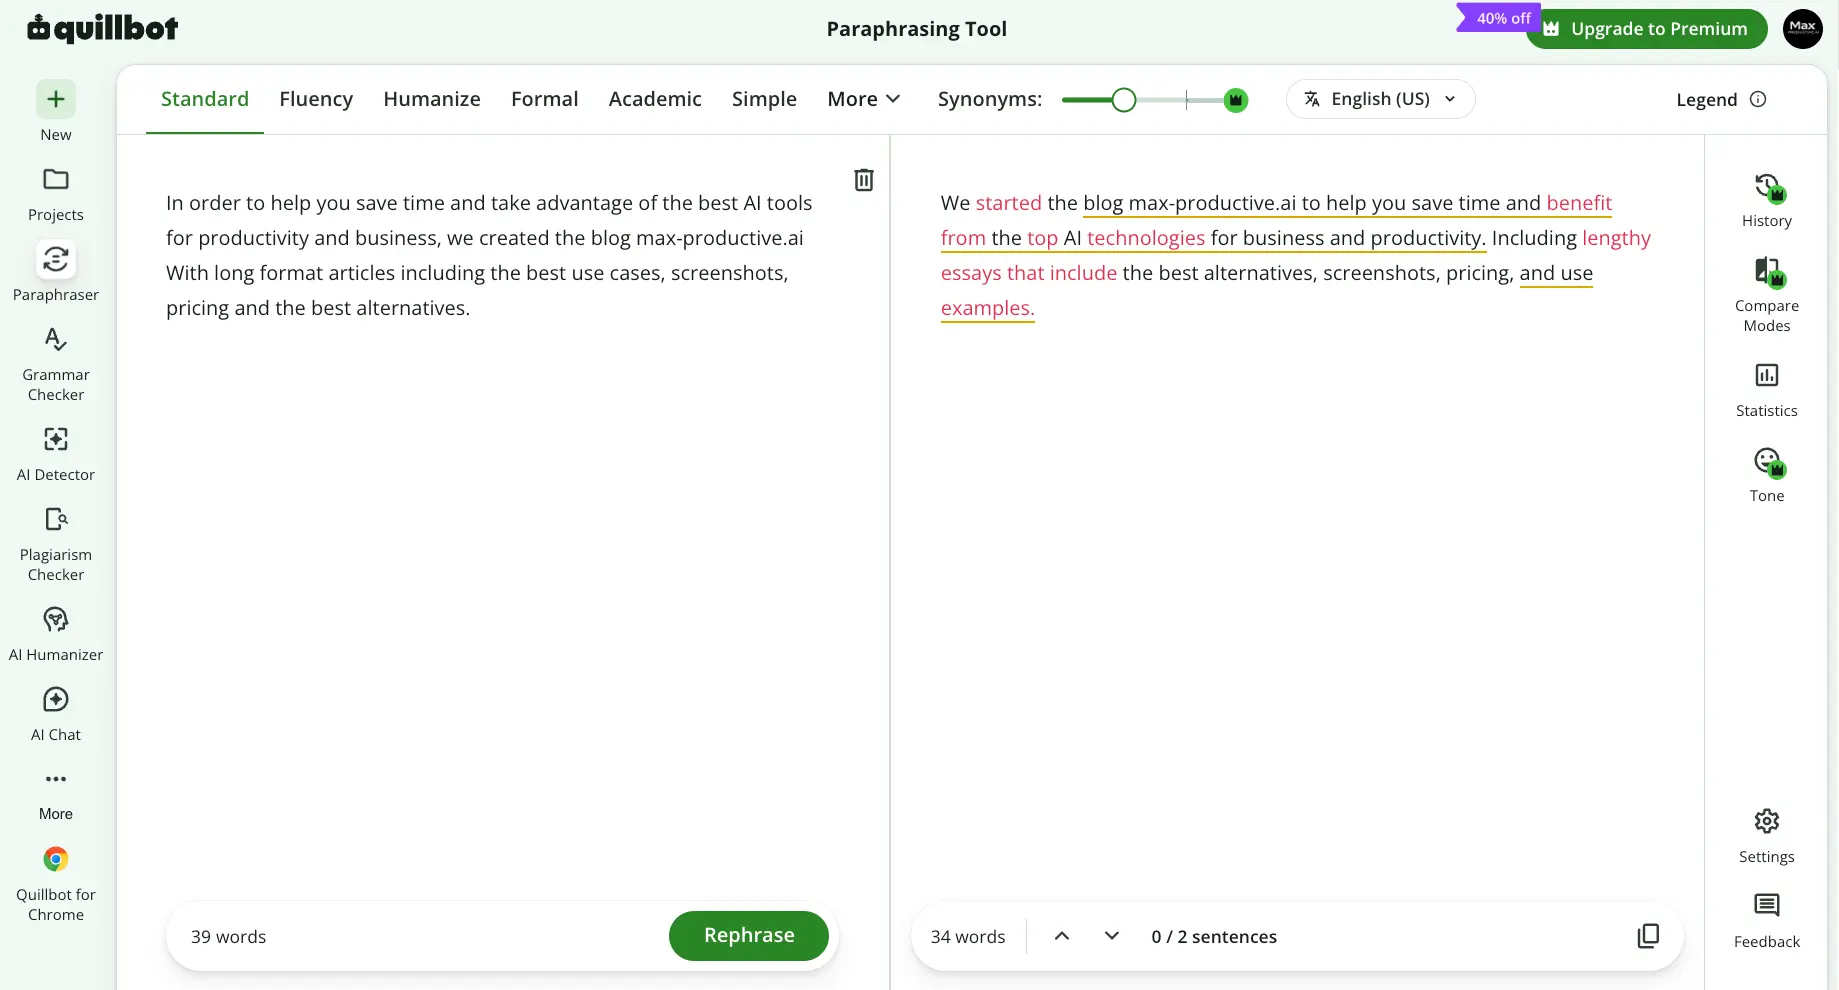
Task: Open the Plagiarism Checker tool
Action: click(x=56, y=544)
